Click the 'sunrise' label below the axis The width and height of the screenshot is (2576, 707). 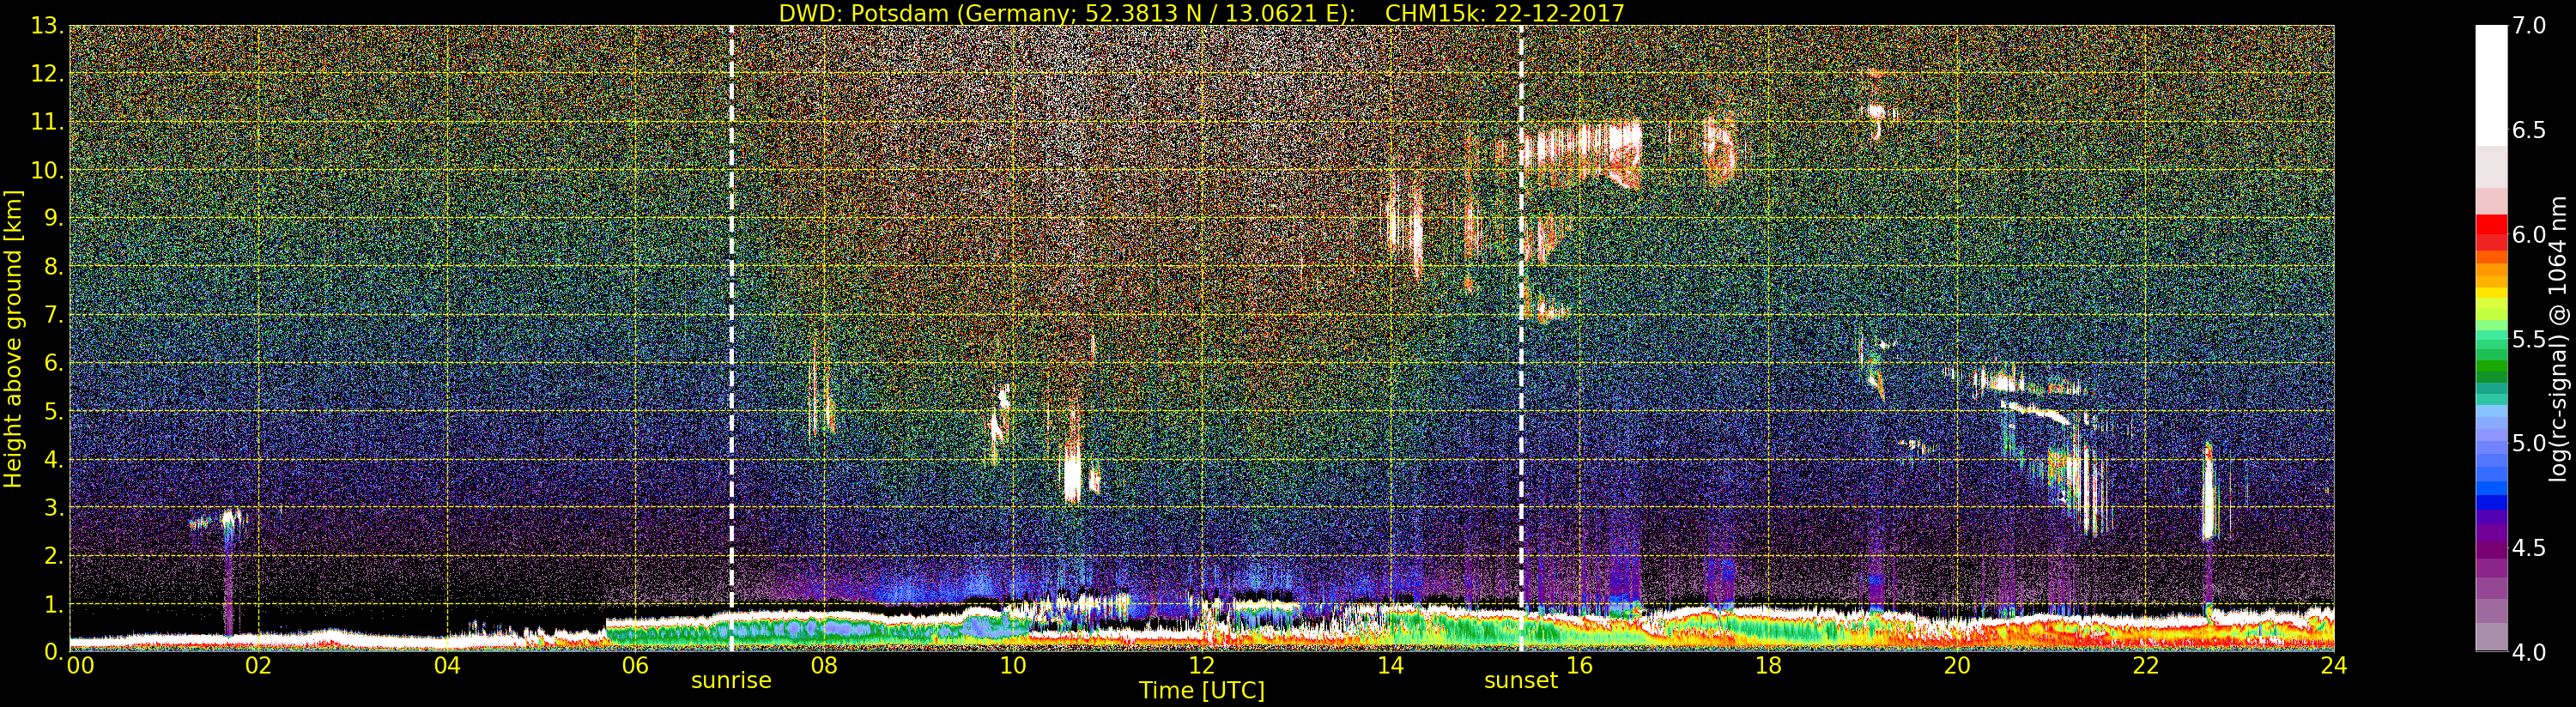pyautogui.click(x=731, y=681)
